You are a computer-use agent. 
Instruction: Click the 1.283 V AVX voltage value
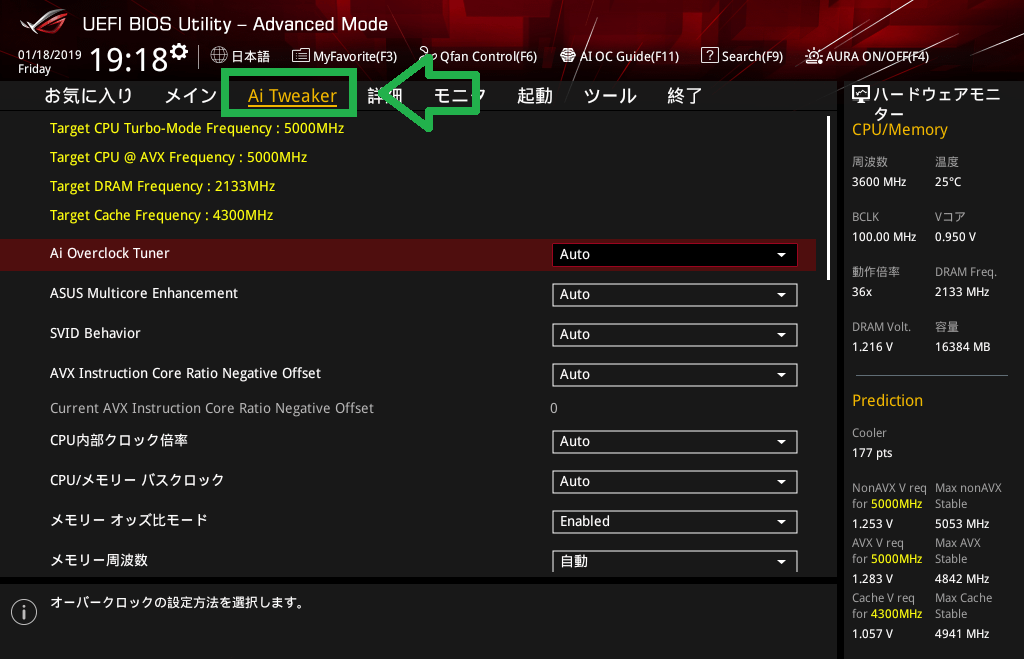[x=872, y=578]
